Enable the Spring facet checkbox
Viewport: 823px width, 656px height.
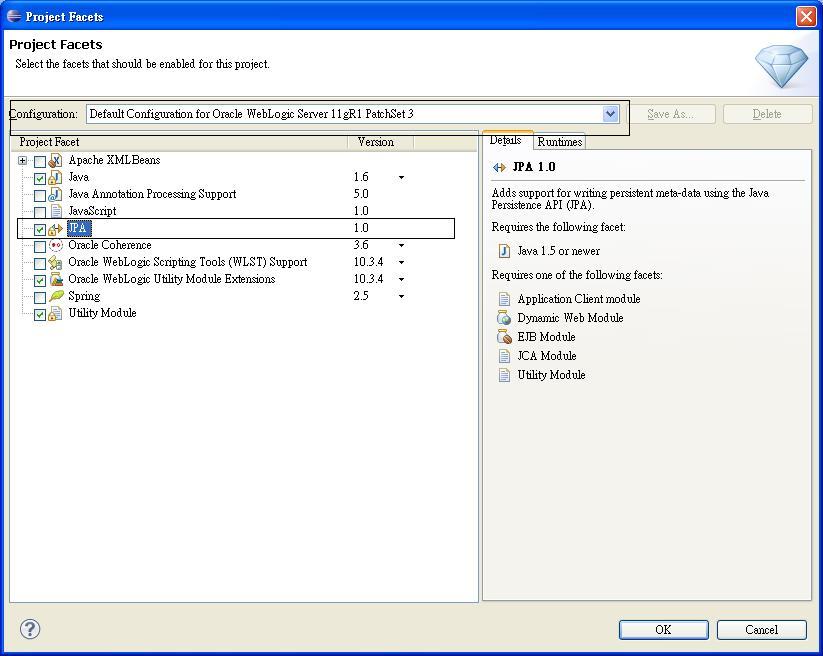[x=40, y=297]
